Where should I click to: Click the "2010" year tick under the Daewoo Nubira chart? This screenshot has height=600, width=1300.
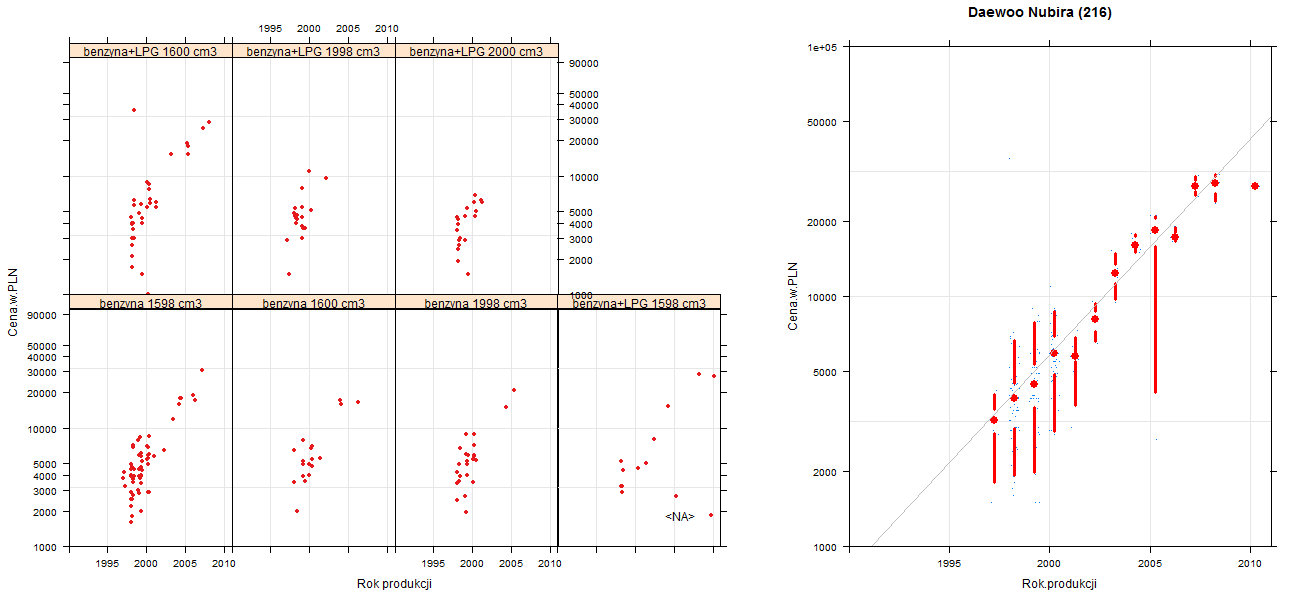tap(1250, 564)
